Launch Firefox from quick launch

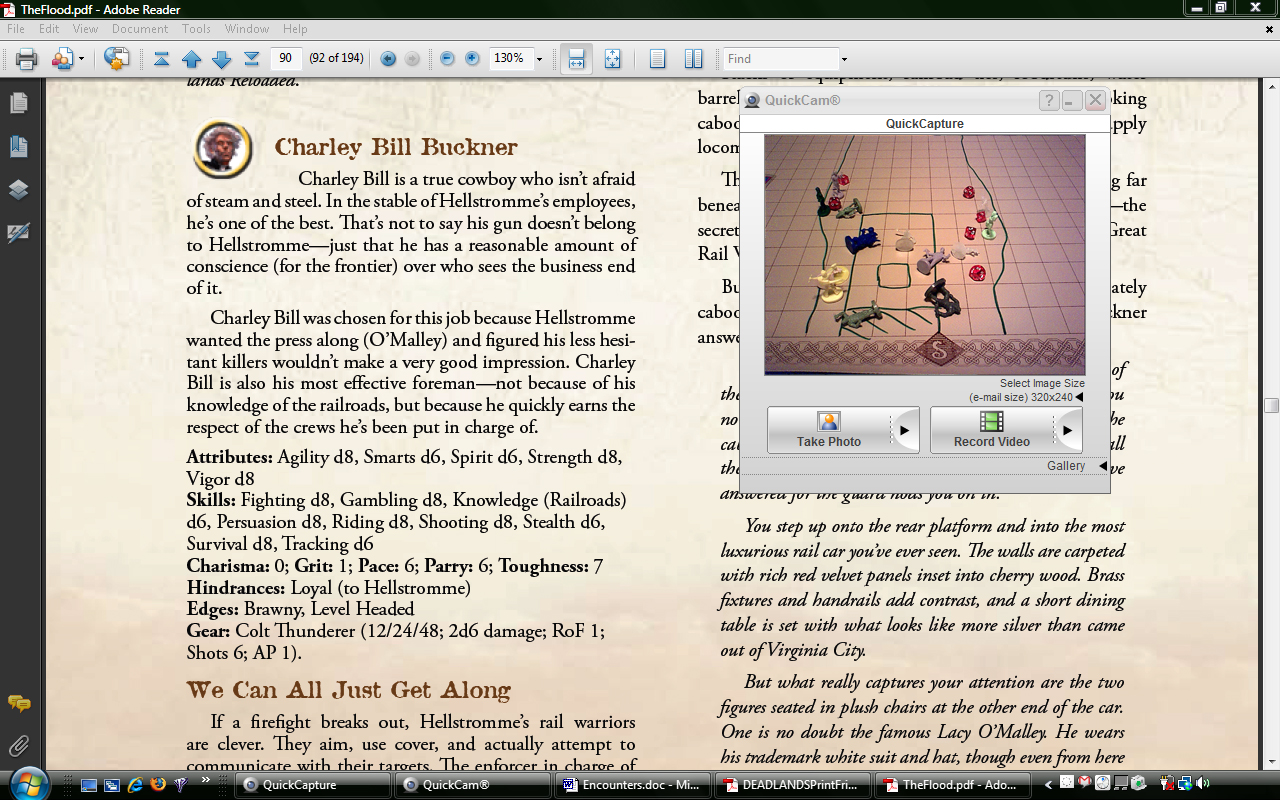[x=158, y=786]
